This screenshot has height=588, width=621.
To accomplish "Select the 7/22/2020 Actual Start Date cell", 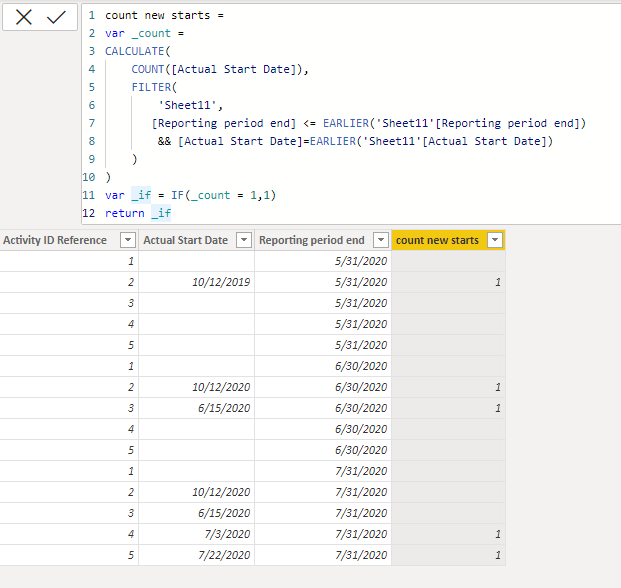I will click(x=196, y=555).
